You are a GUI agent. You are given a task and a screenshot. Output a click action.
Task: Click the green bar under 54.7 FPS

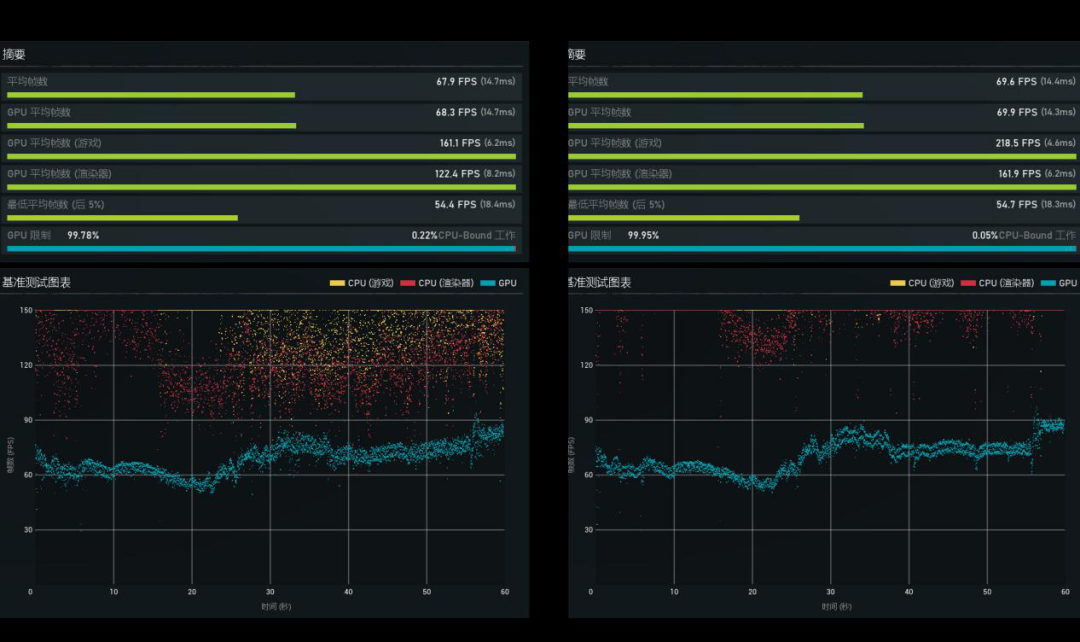[683, 218]
